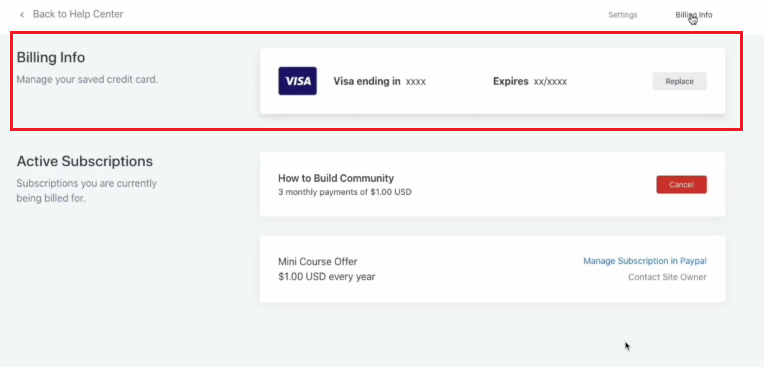
Task: Click the How to Build Community title
Action: [x=336, y=178]
